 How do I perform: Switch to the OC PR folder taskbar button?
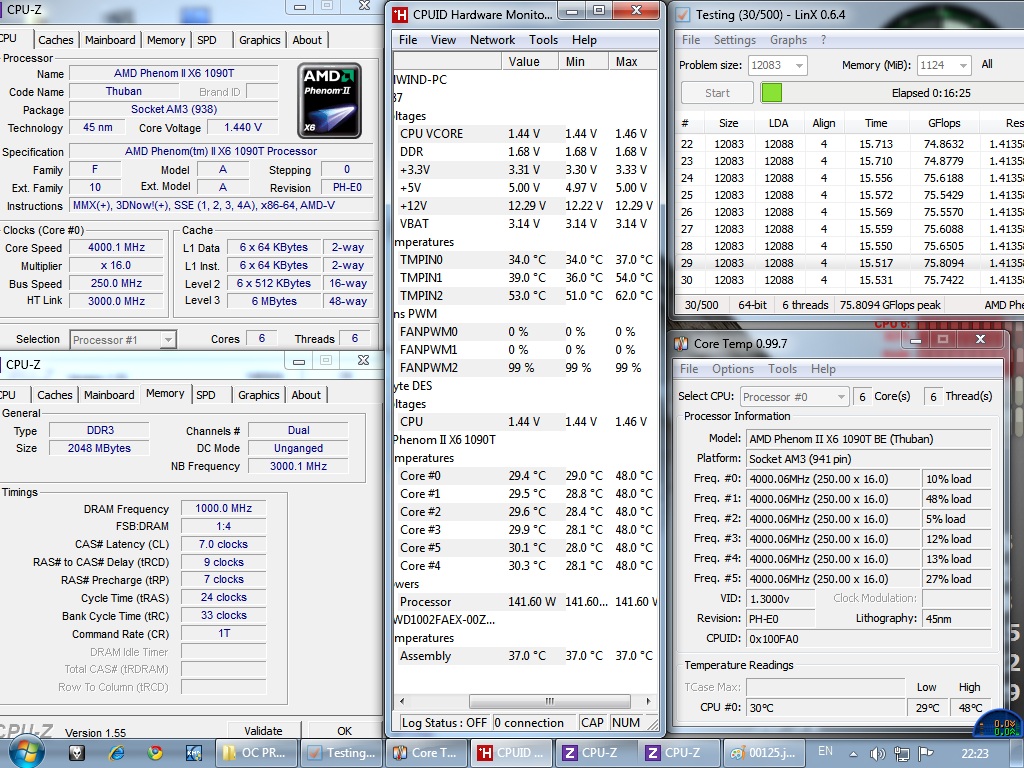tap(255, 752)
